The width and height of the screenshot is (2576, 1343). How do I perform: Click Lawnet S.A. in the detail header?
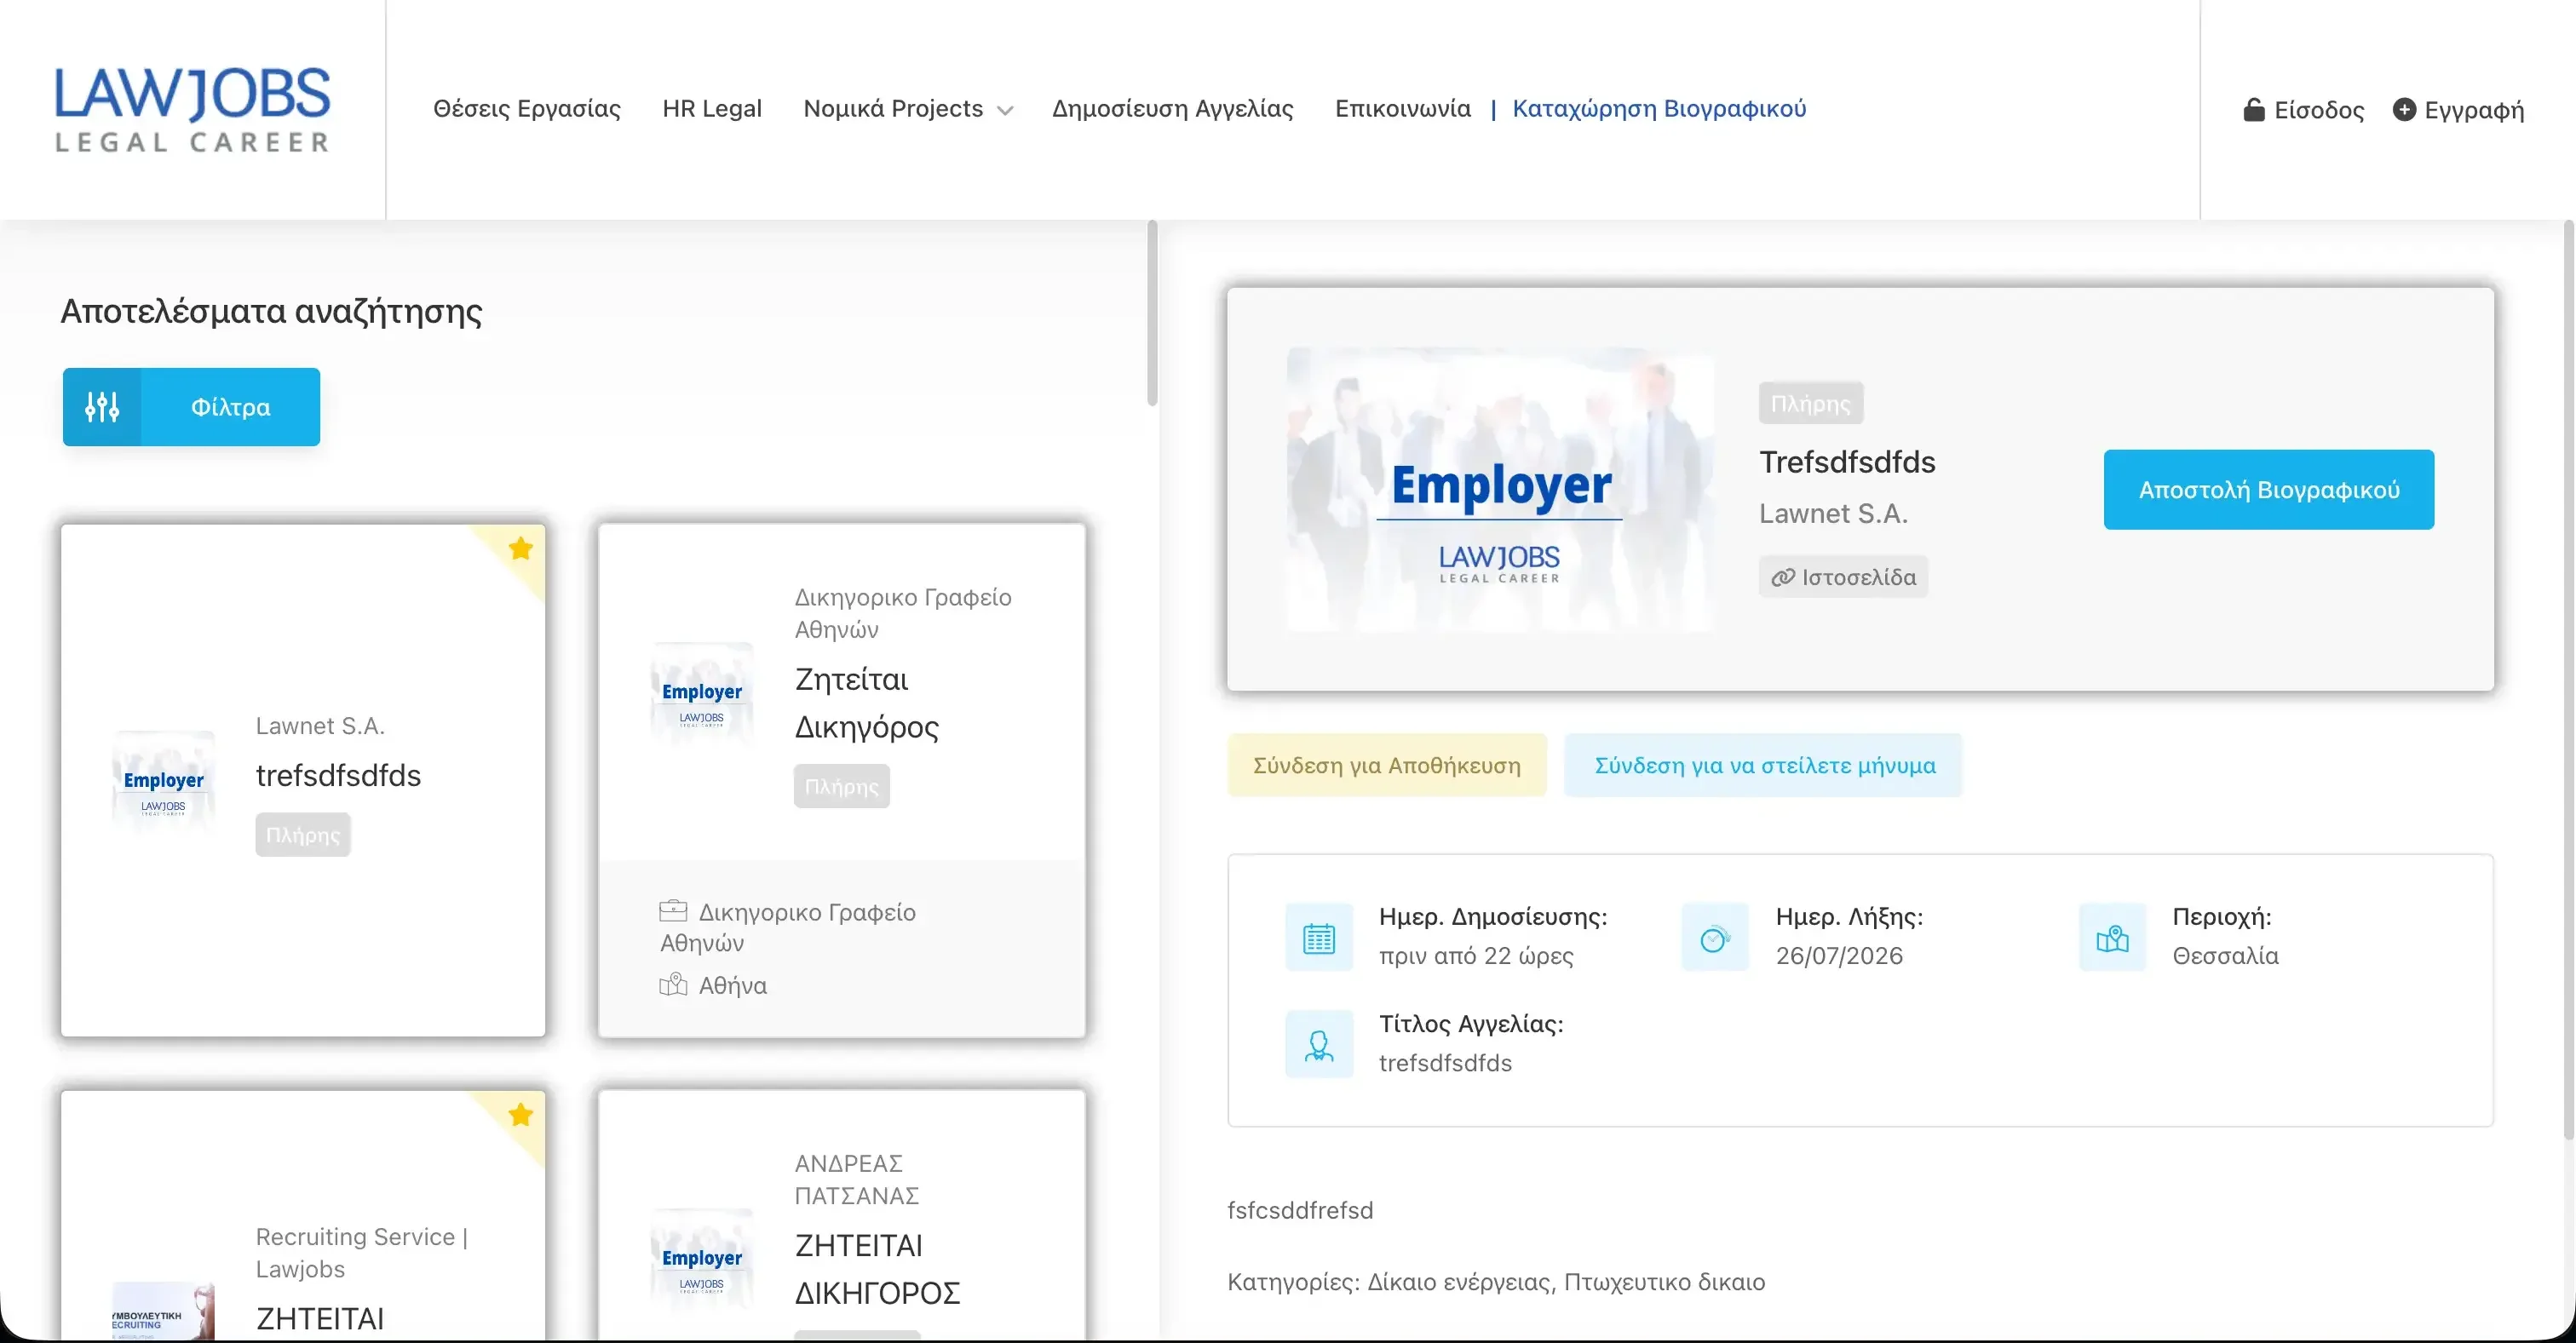(x=1833, y=514)
